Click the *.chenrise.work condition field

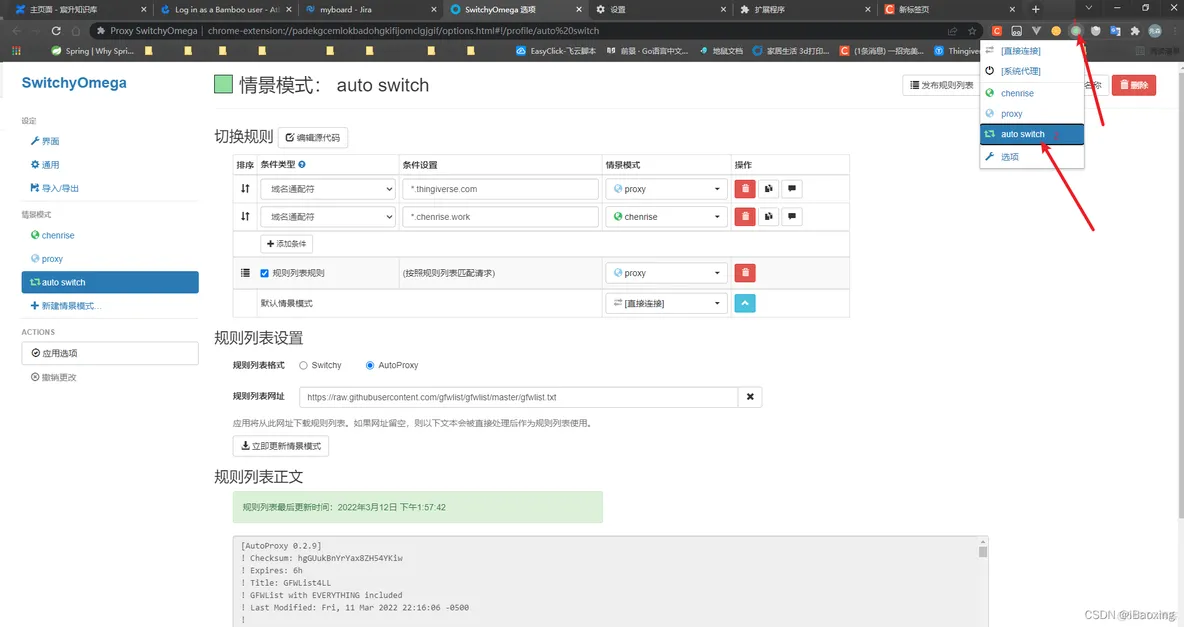(501, 217)
